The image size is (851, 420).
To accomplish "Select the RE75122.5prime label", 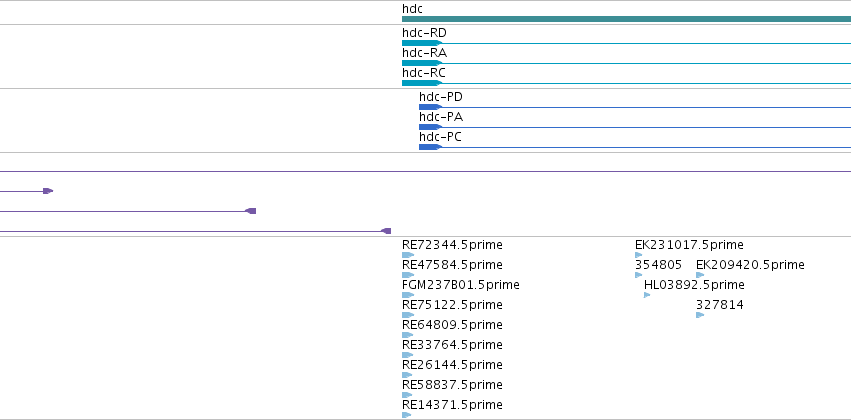I will click(452, 305).
